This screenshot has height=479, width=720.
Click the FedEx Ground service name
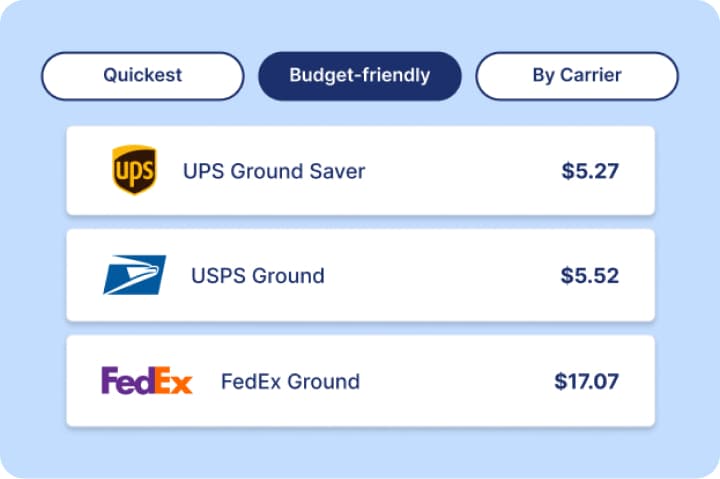290,382
